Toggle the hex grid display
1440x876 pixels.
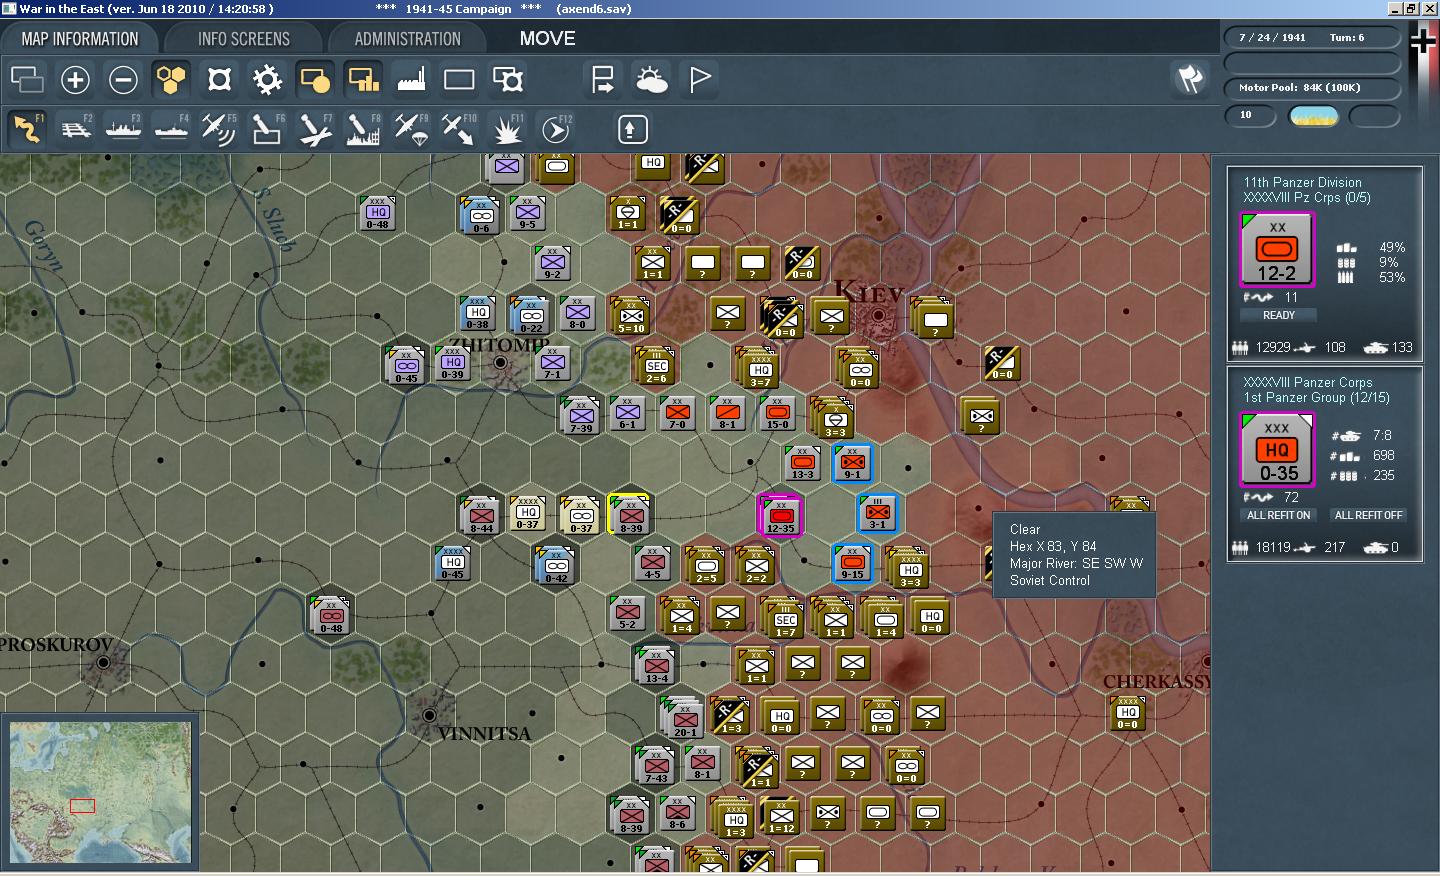[x=171, y=79]
